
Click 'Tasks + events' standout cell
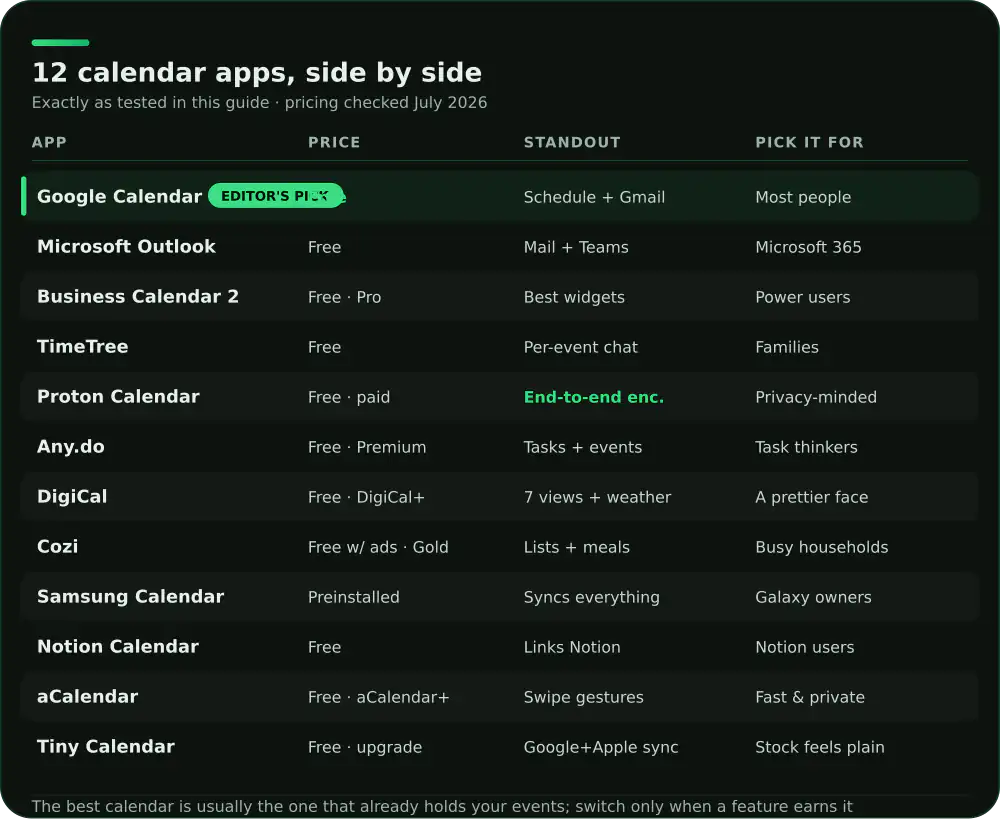pyautogui.click(x=583, y=447)
